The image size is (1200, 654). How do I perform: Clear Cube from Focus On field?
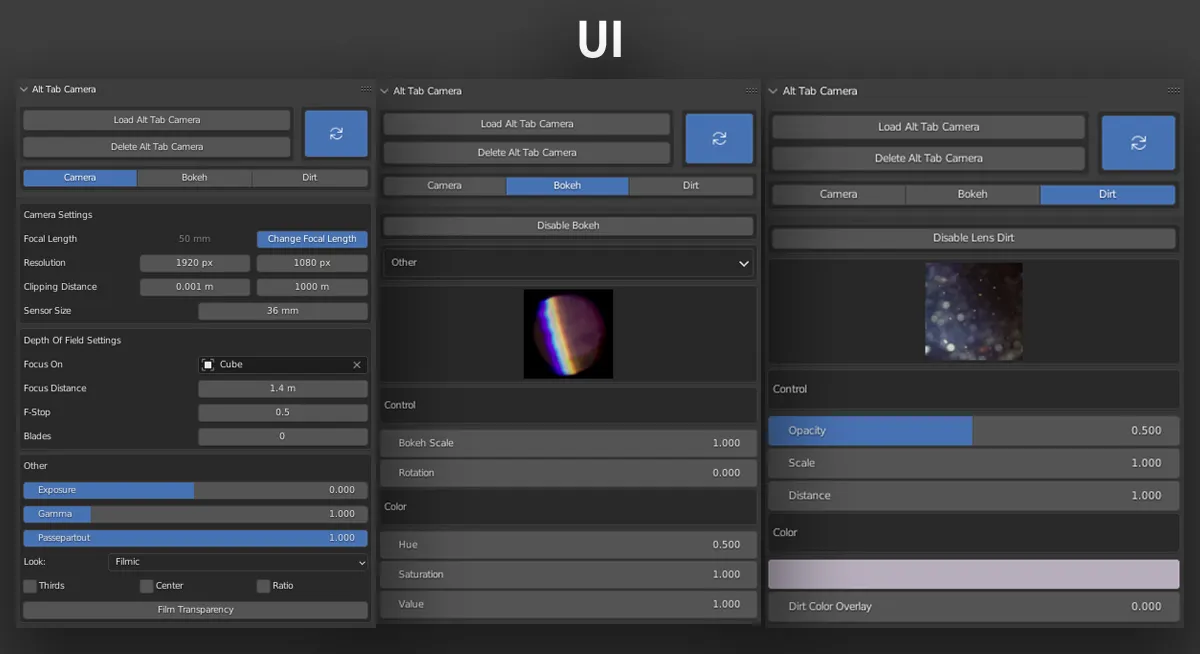(x=356, y=365)
